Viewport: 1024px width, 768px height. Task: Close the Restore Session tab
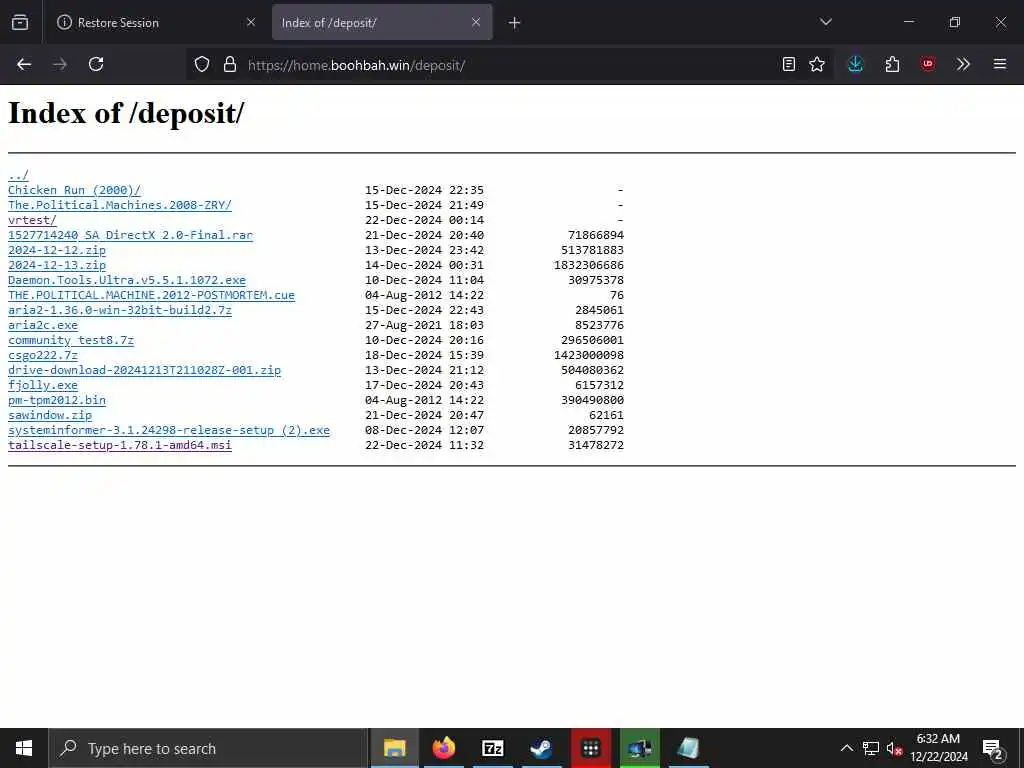tap(251, 22)
